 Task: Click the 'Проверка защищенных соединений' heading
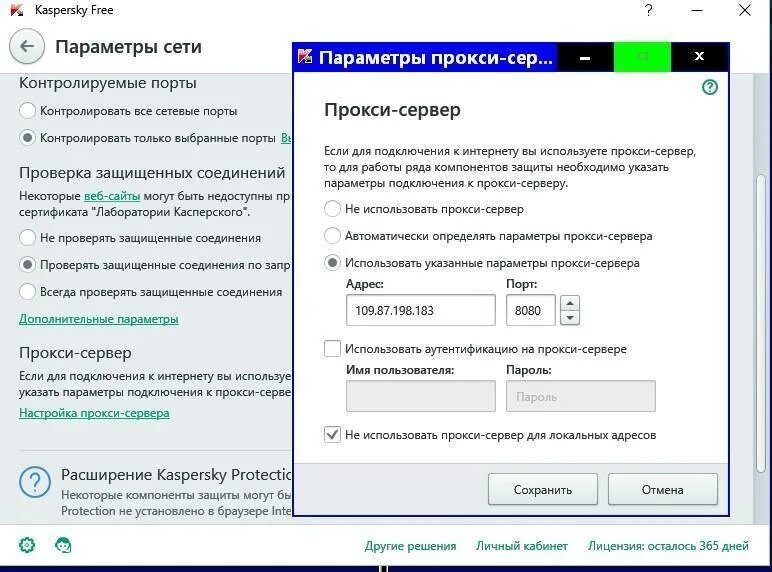pos(152,173)
